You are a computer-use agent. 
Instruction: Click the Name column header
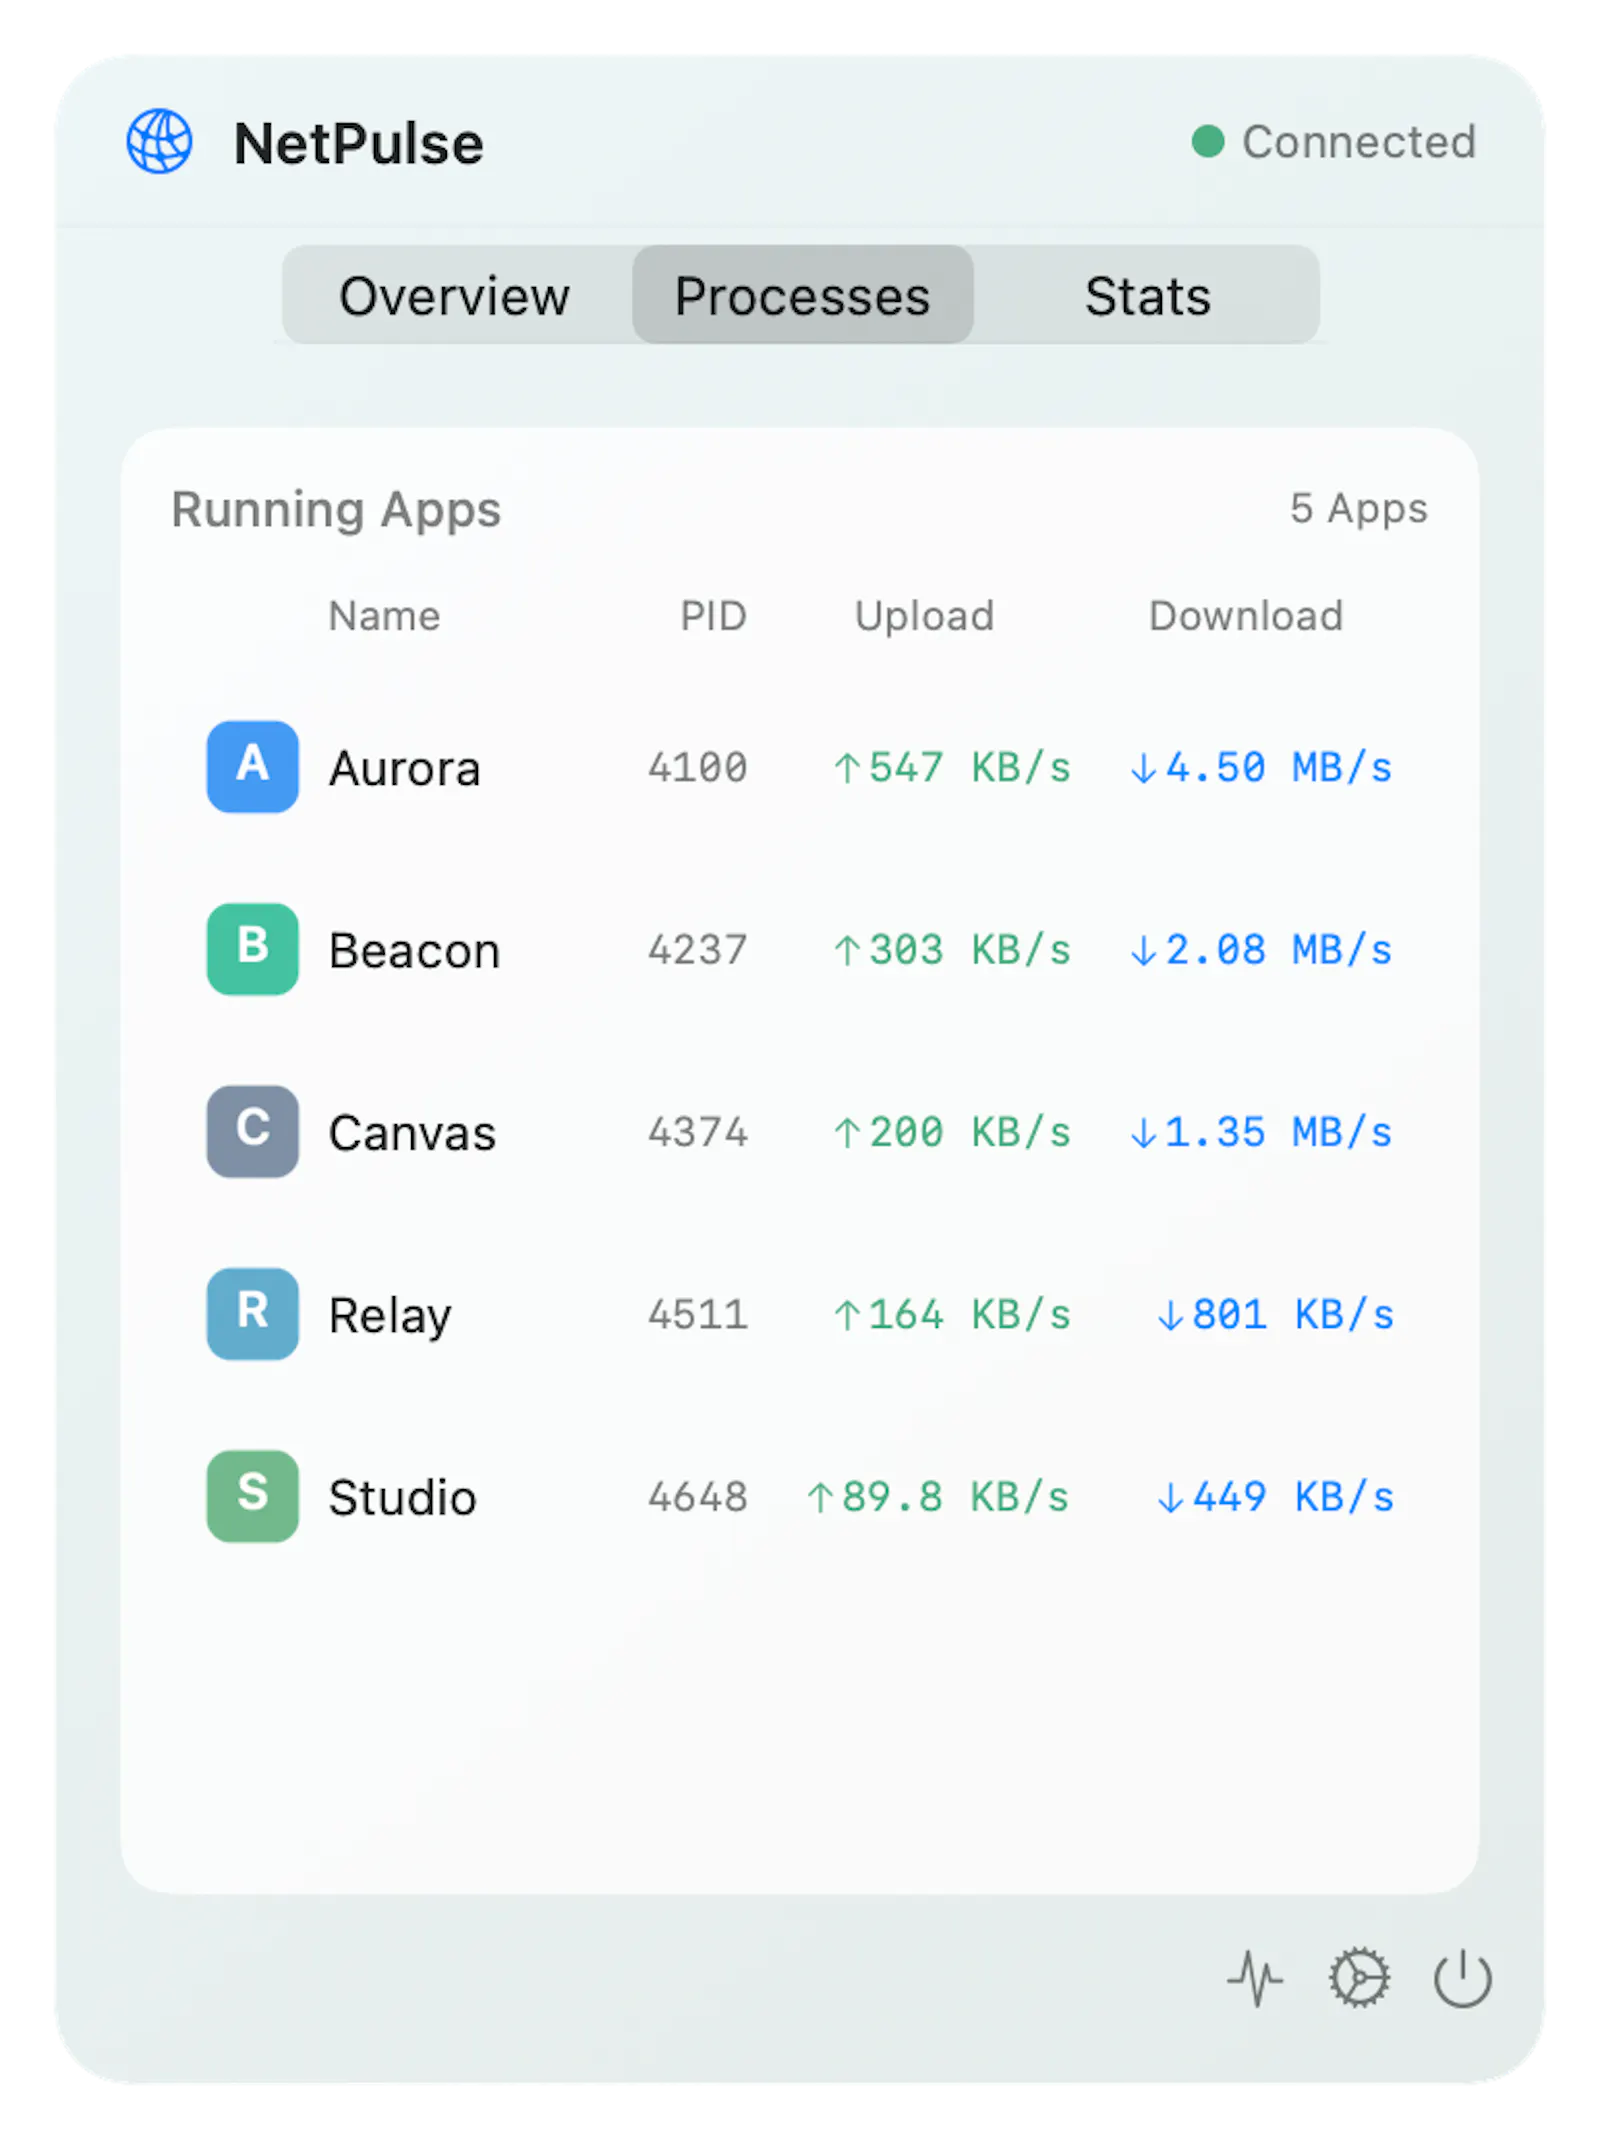(x=384, y=616)
